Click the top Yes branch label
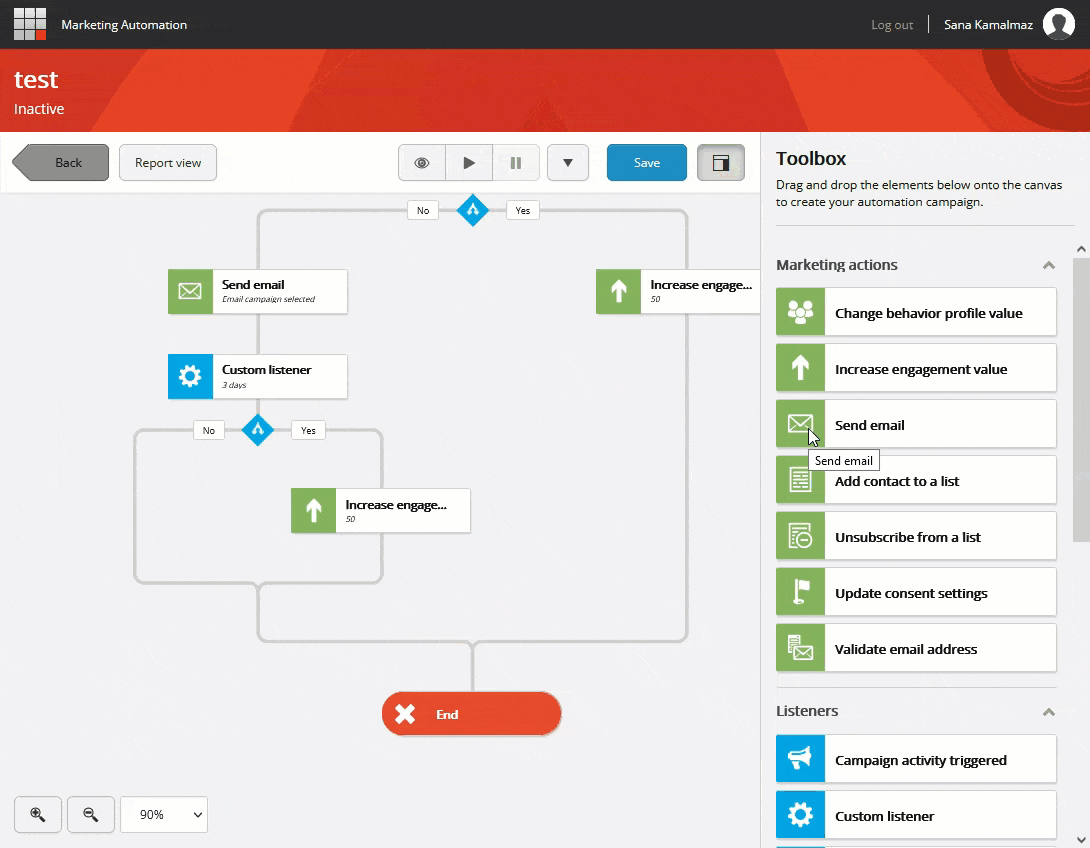 [523, 211]
